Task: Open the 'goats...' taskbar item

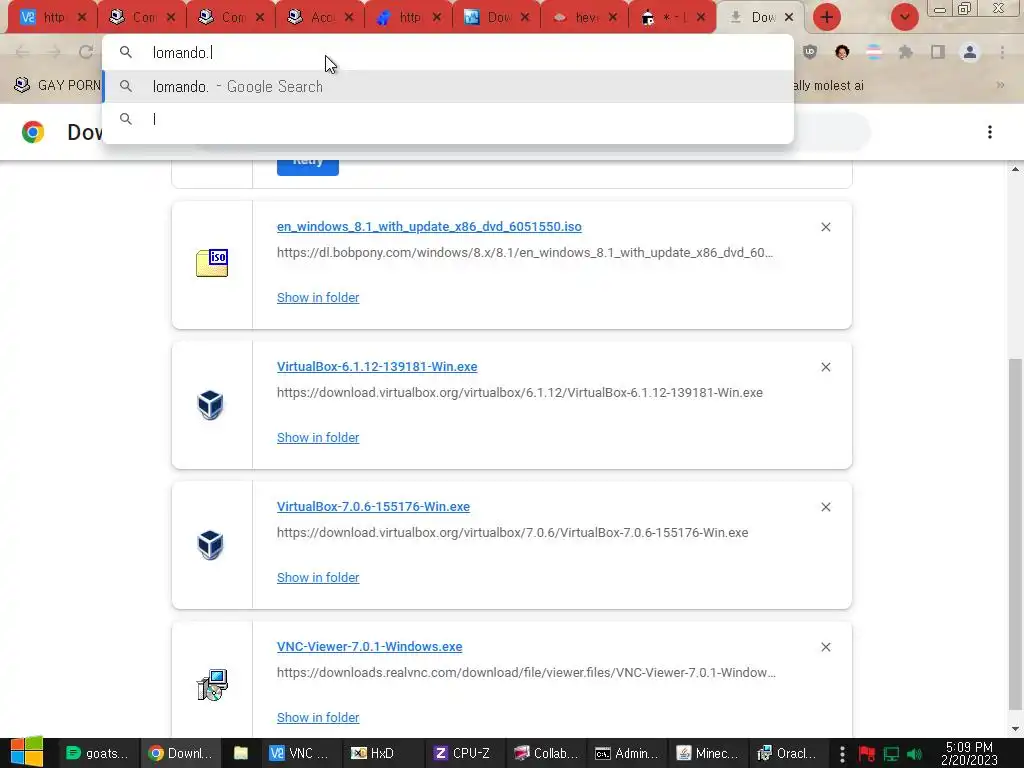Action: coord(98,754)
